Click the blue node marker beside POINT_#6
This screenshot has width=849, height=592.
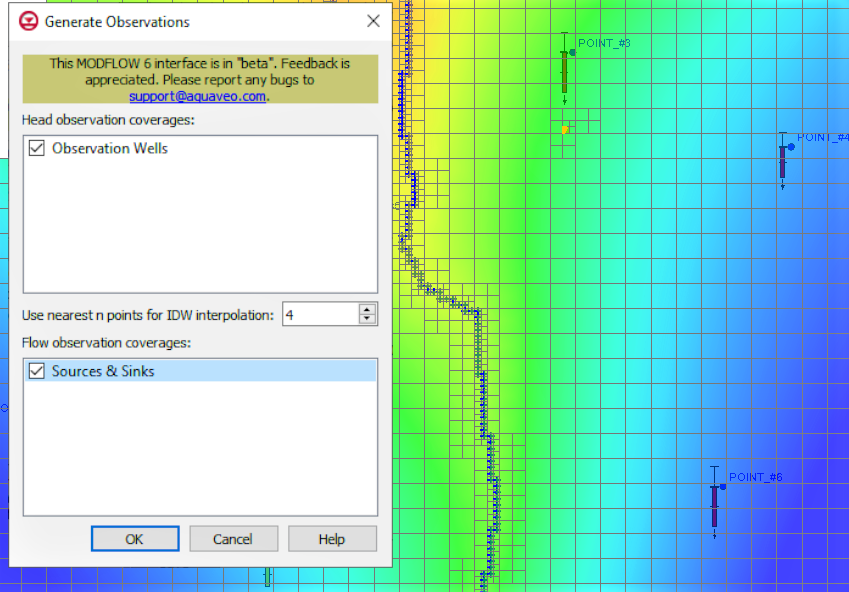coord(724,487)
